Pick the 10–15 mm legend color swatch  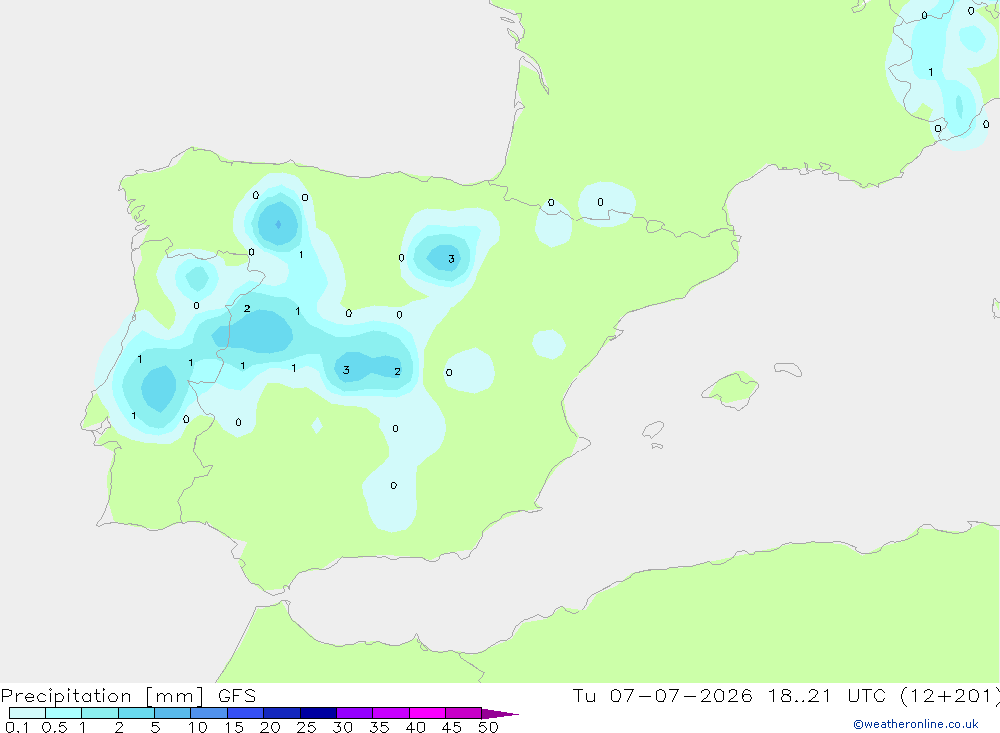pyautogui.click(x=209, y=713)
